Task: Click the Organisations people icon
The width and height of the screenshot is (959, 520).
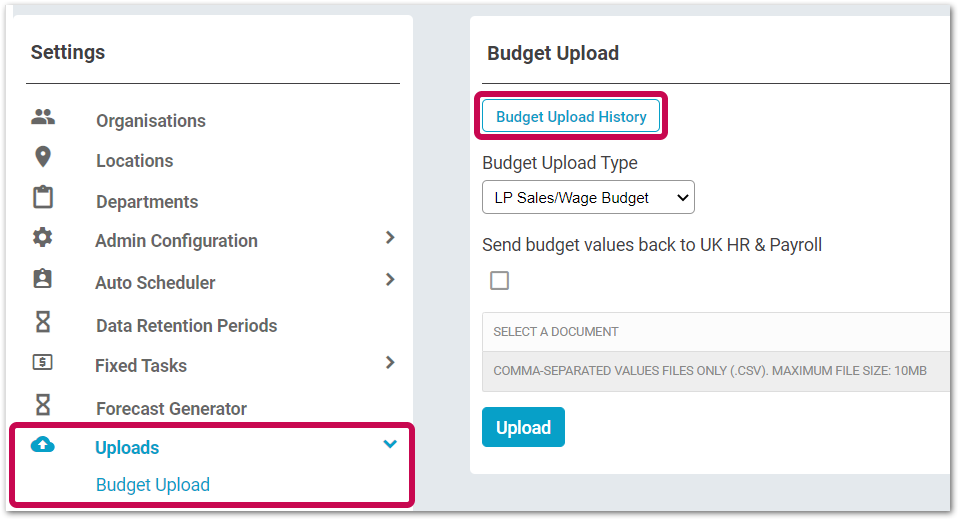Action: click(43, 116)
